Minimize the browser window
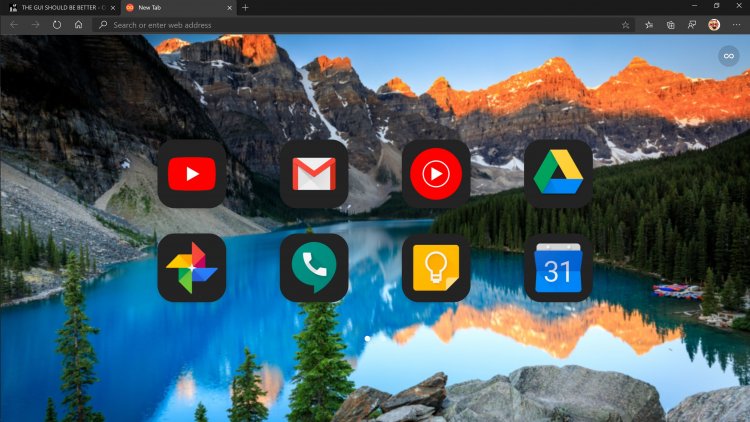 tap(695, 6)
